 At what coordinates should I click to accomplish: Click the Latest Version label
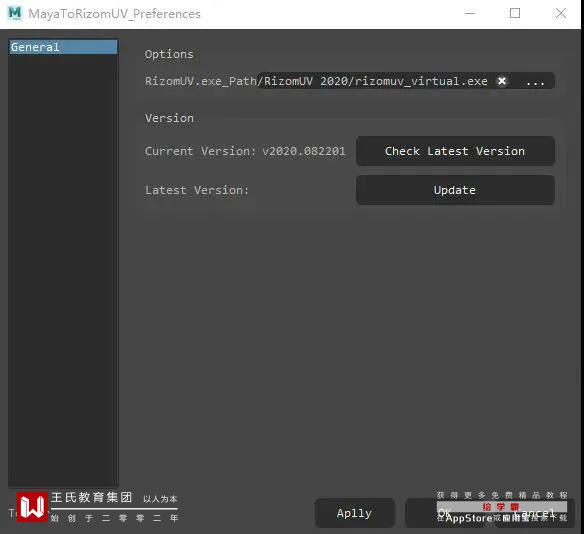(197, 190)
